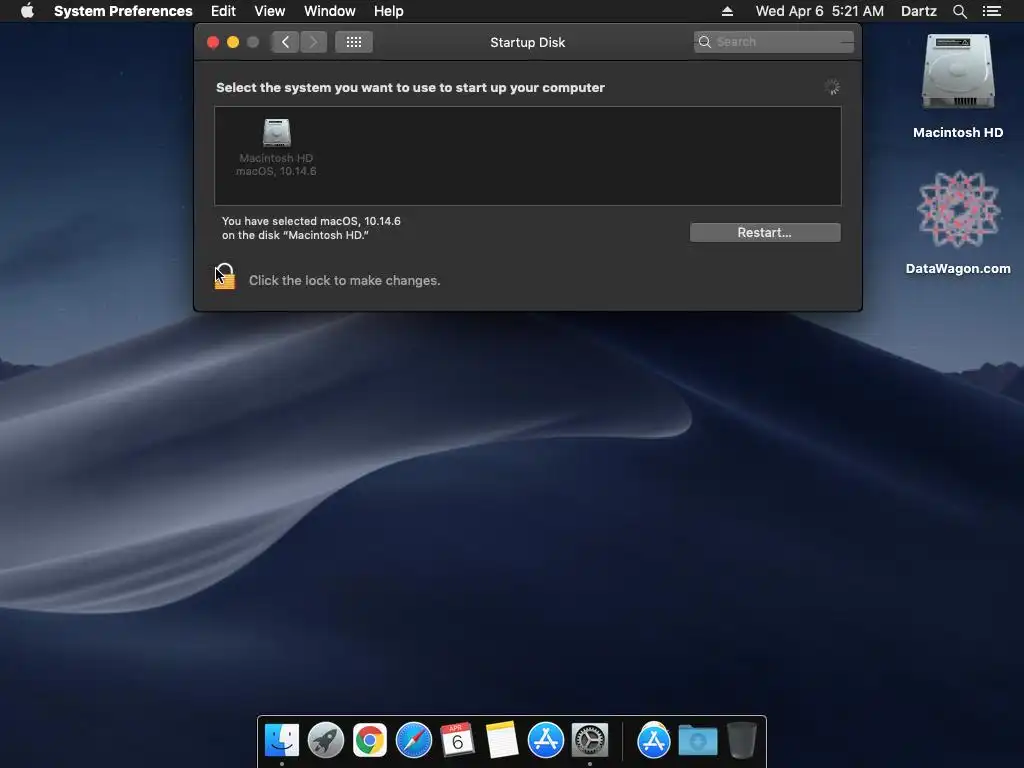
Task: Click the 'Click the lock to make changes.' text
Action: coord(344,280)
